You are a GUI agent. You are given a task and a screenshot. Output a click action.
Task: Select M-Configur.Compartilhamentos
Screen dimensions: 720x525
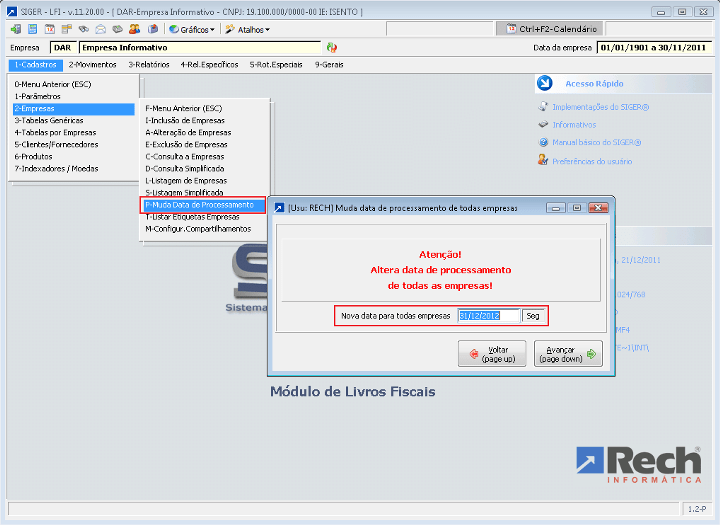pyautogui.click(x=204, y=229)
